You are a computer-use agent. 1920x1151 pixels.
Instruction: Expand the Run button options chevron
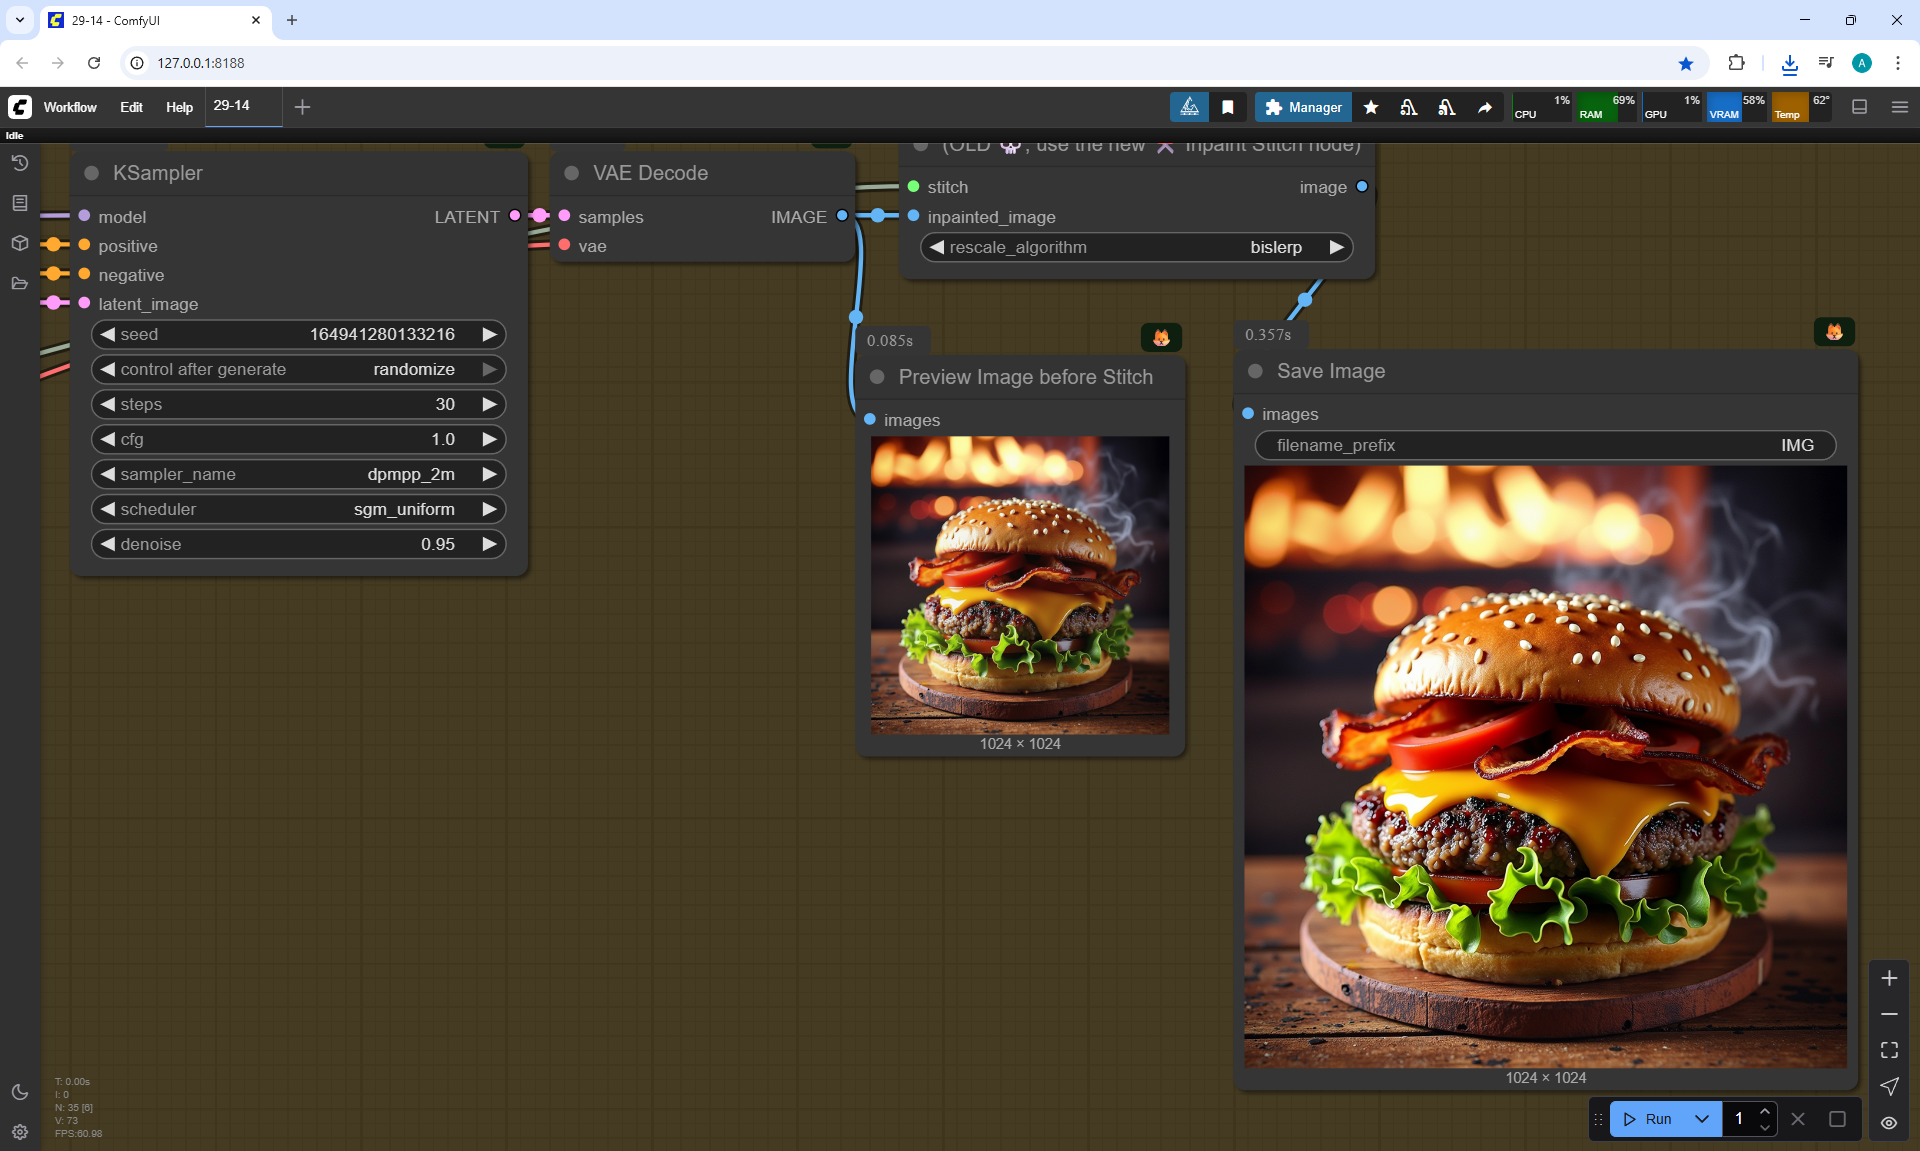pyautogui.click(x=1702, y=1119)
